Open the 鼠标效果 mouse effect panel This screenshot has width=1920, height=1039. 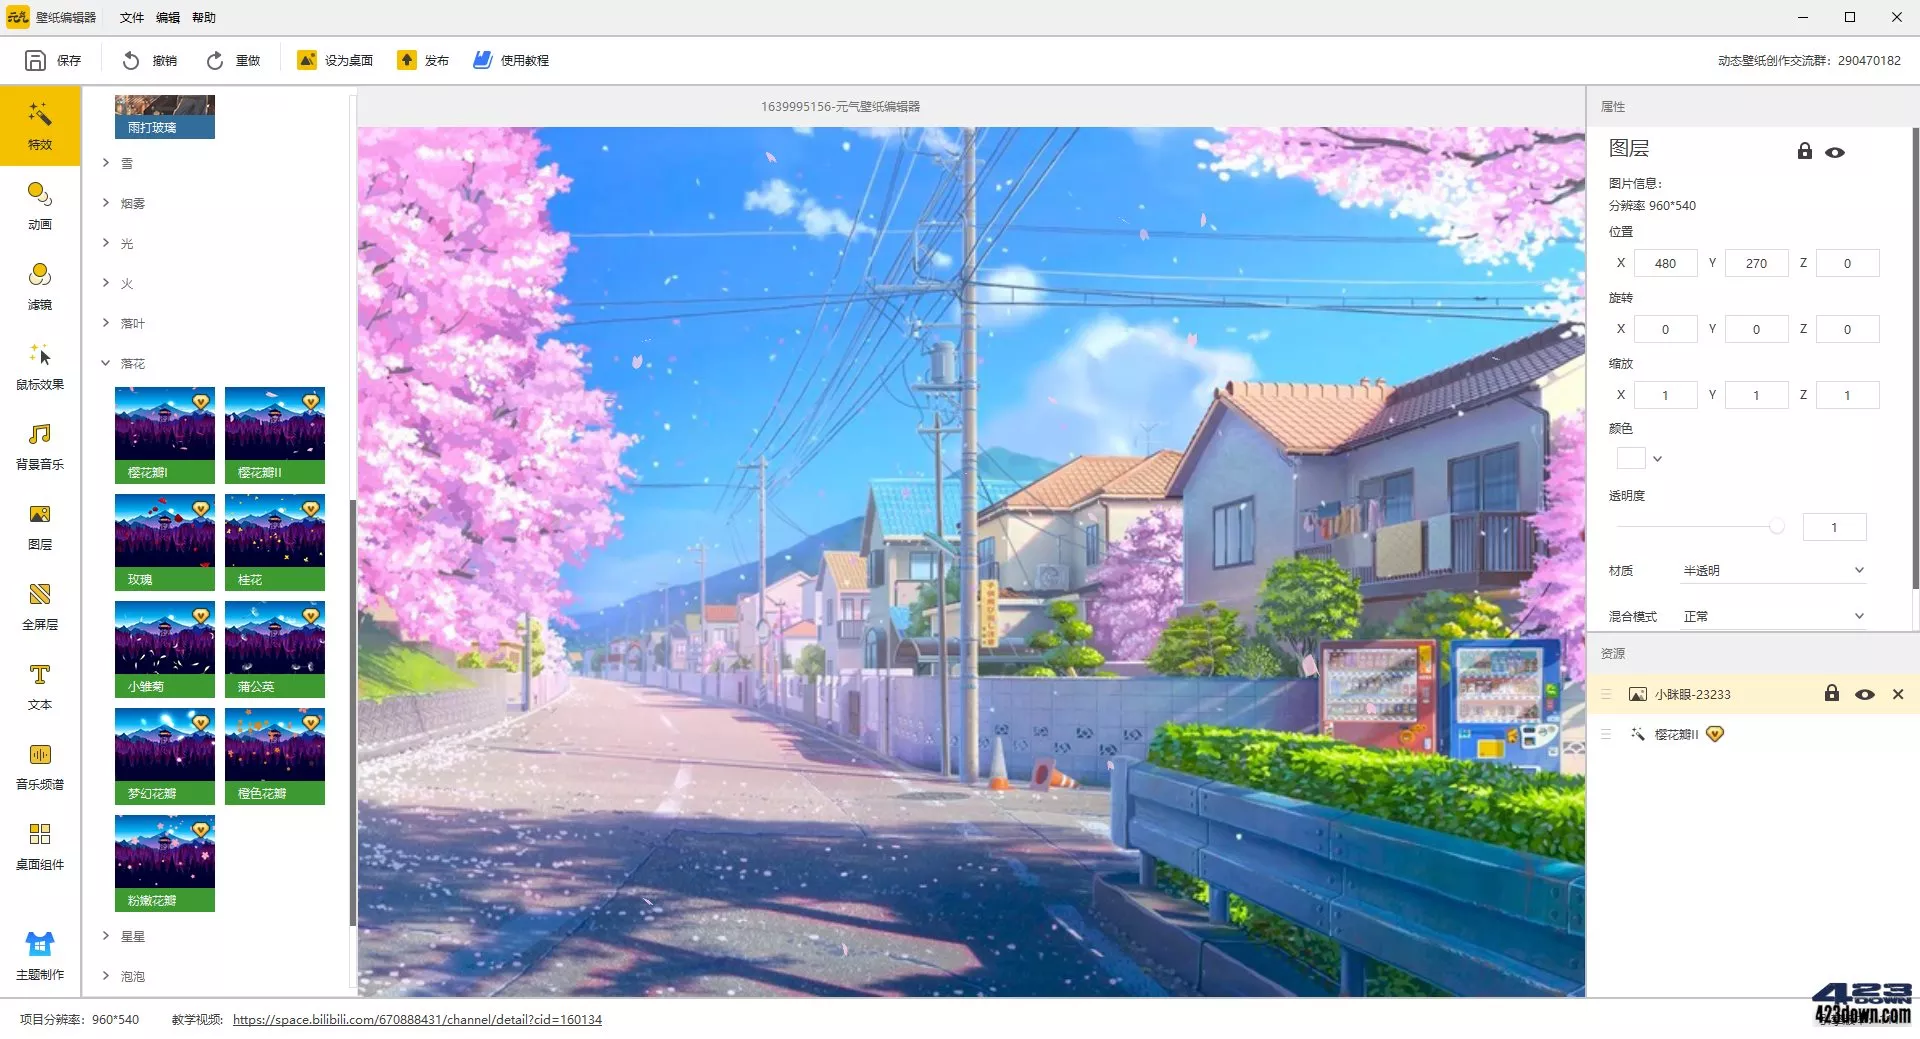coord(40,365)
